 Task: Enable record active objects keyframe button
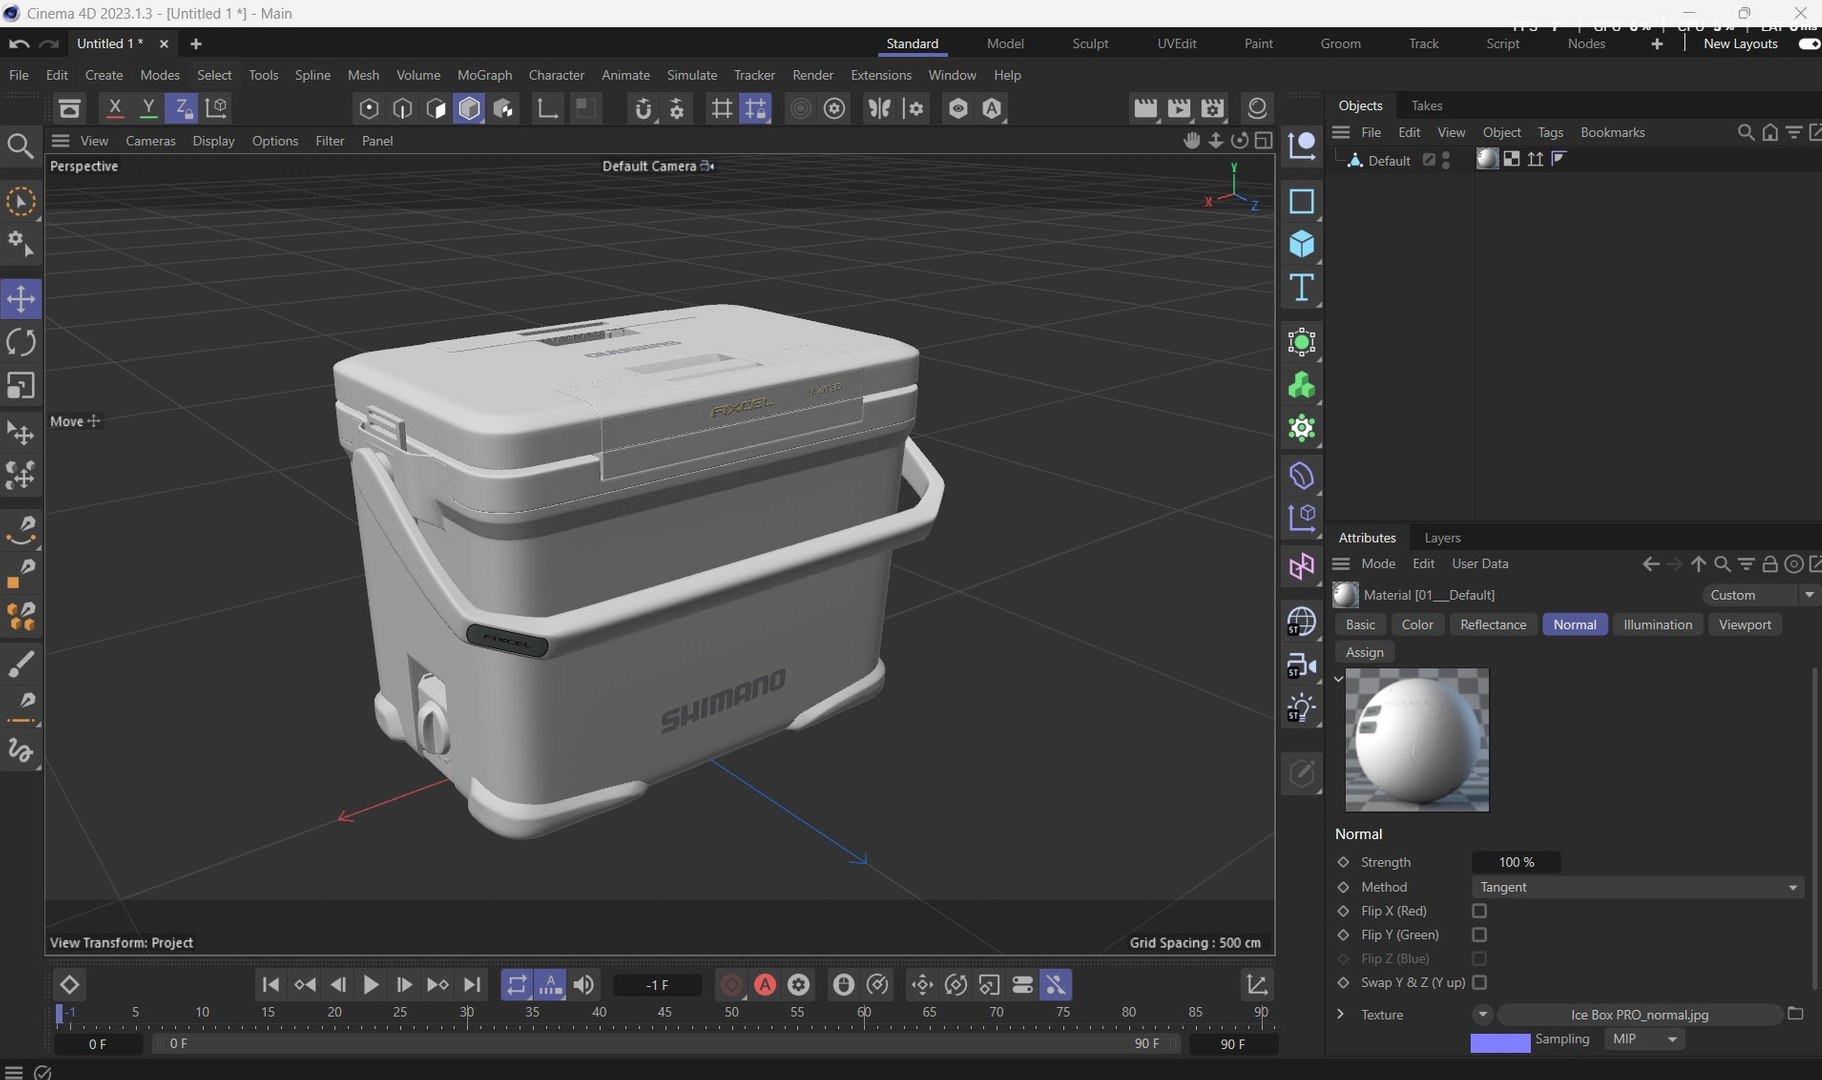(732, 985)
